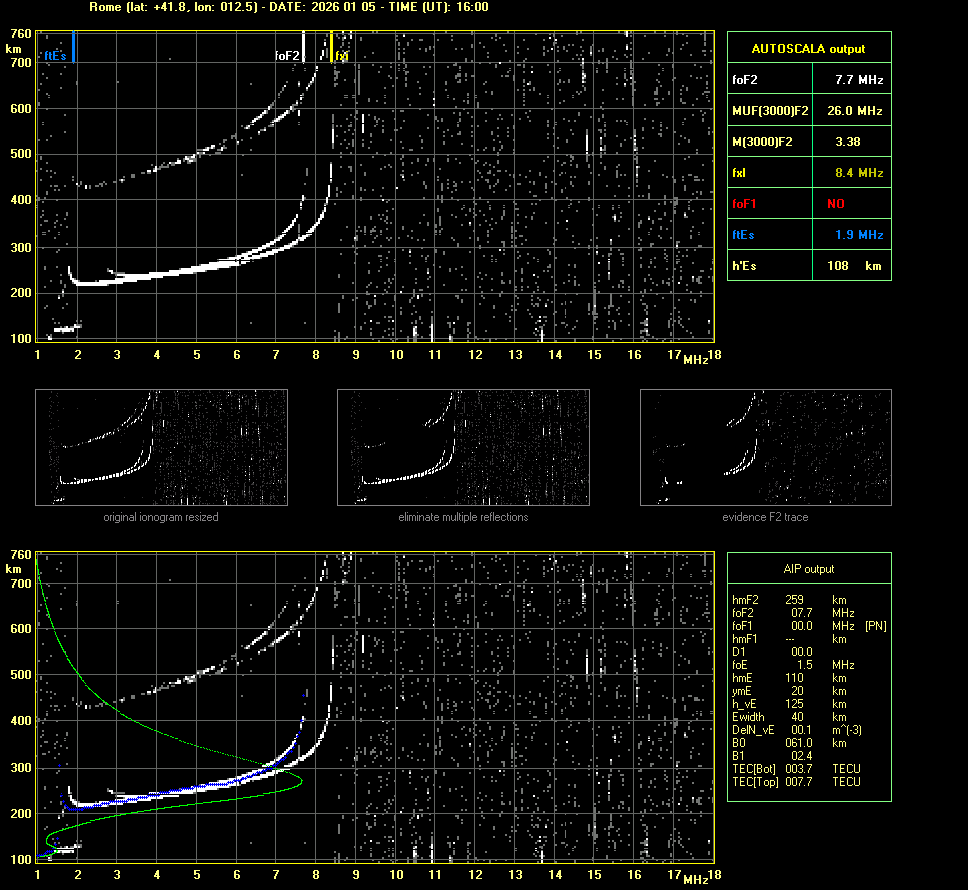Click the AUTOSCALA output header
This screenshot has width=968, height=890.
(808, 48)
